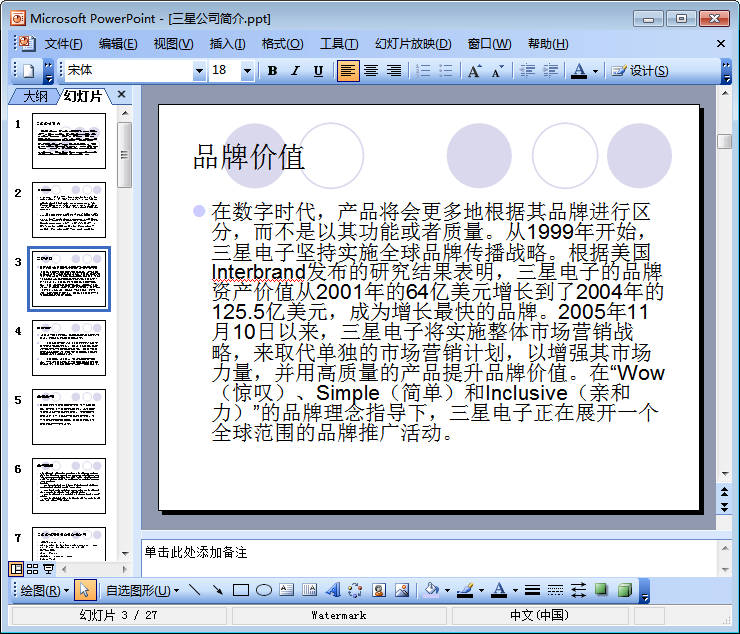Open the 帮助(H) menu
The height and width of the screenshot is (634, 740).
coord(548,44)
